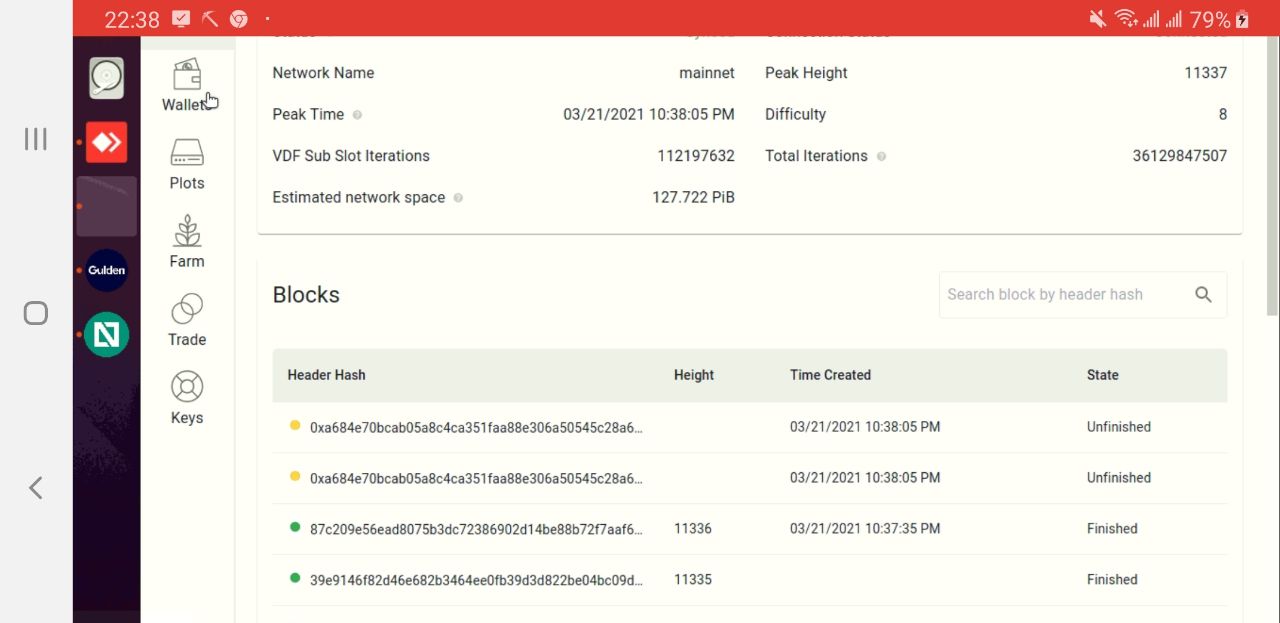Click the Time Created column header
The height and width of the screenshot is (623, 1280).
point(830,375)
